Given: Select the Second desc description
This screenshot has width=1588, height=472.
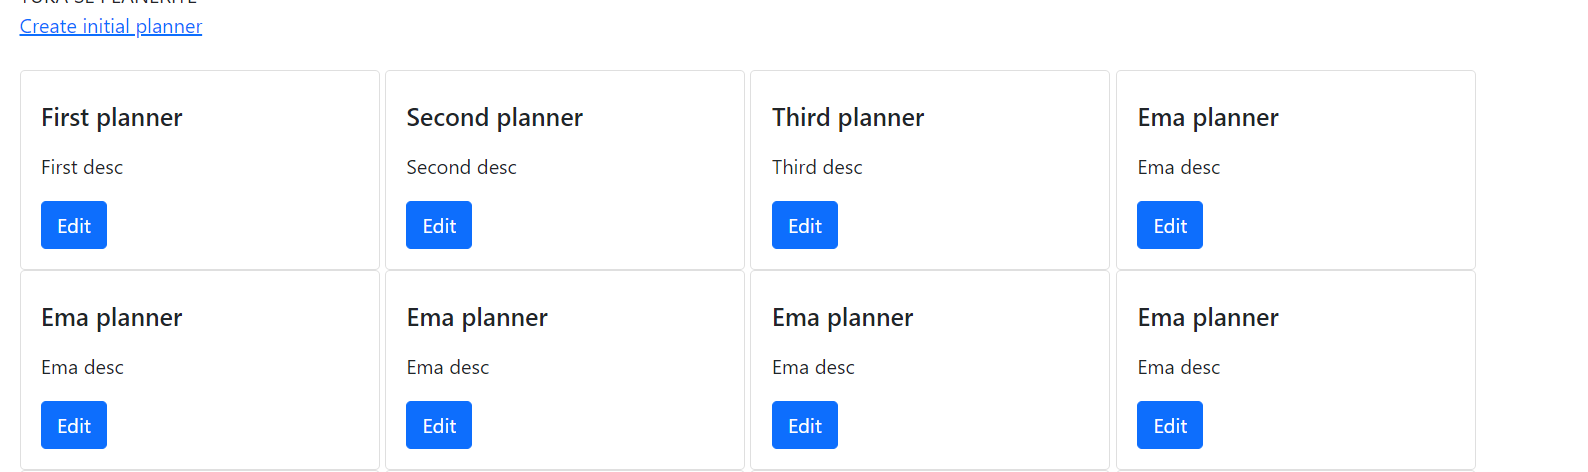Looking at the screenshot, I should point(461,168).
